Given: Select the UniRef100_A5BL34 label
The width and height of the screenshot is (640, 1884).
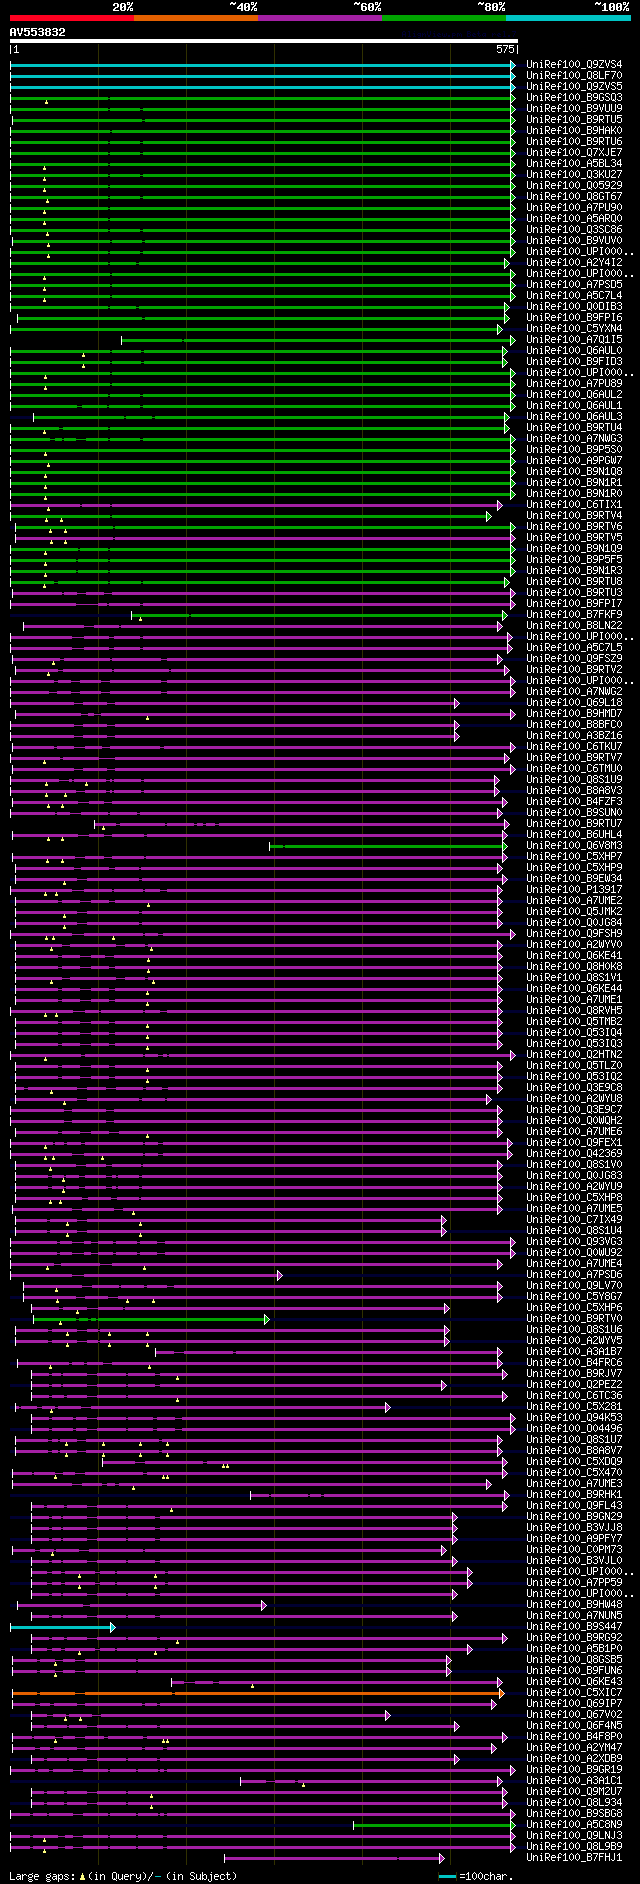Looking at the screenshot, I should pos(574,163).
